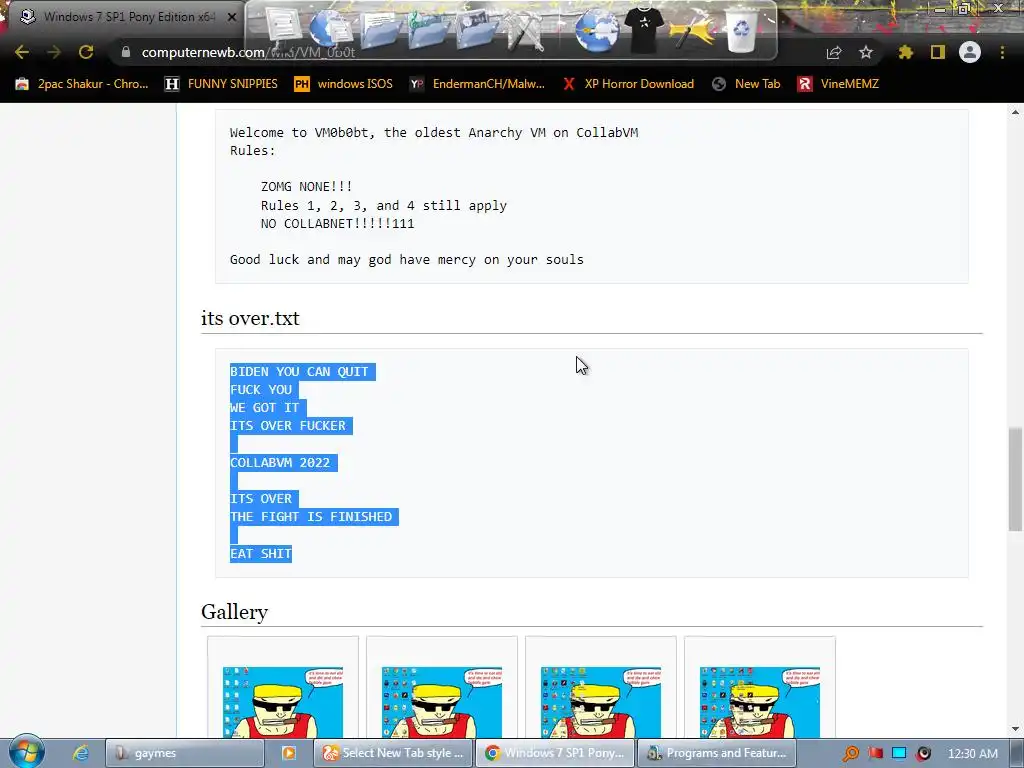
Task: Reload the current page
Action: point(86,52)
